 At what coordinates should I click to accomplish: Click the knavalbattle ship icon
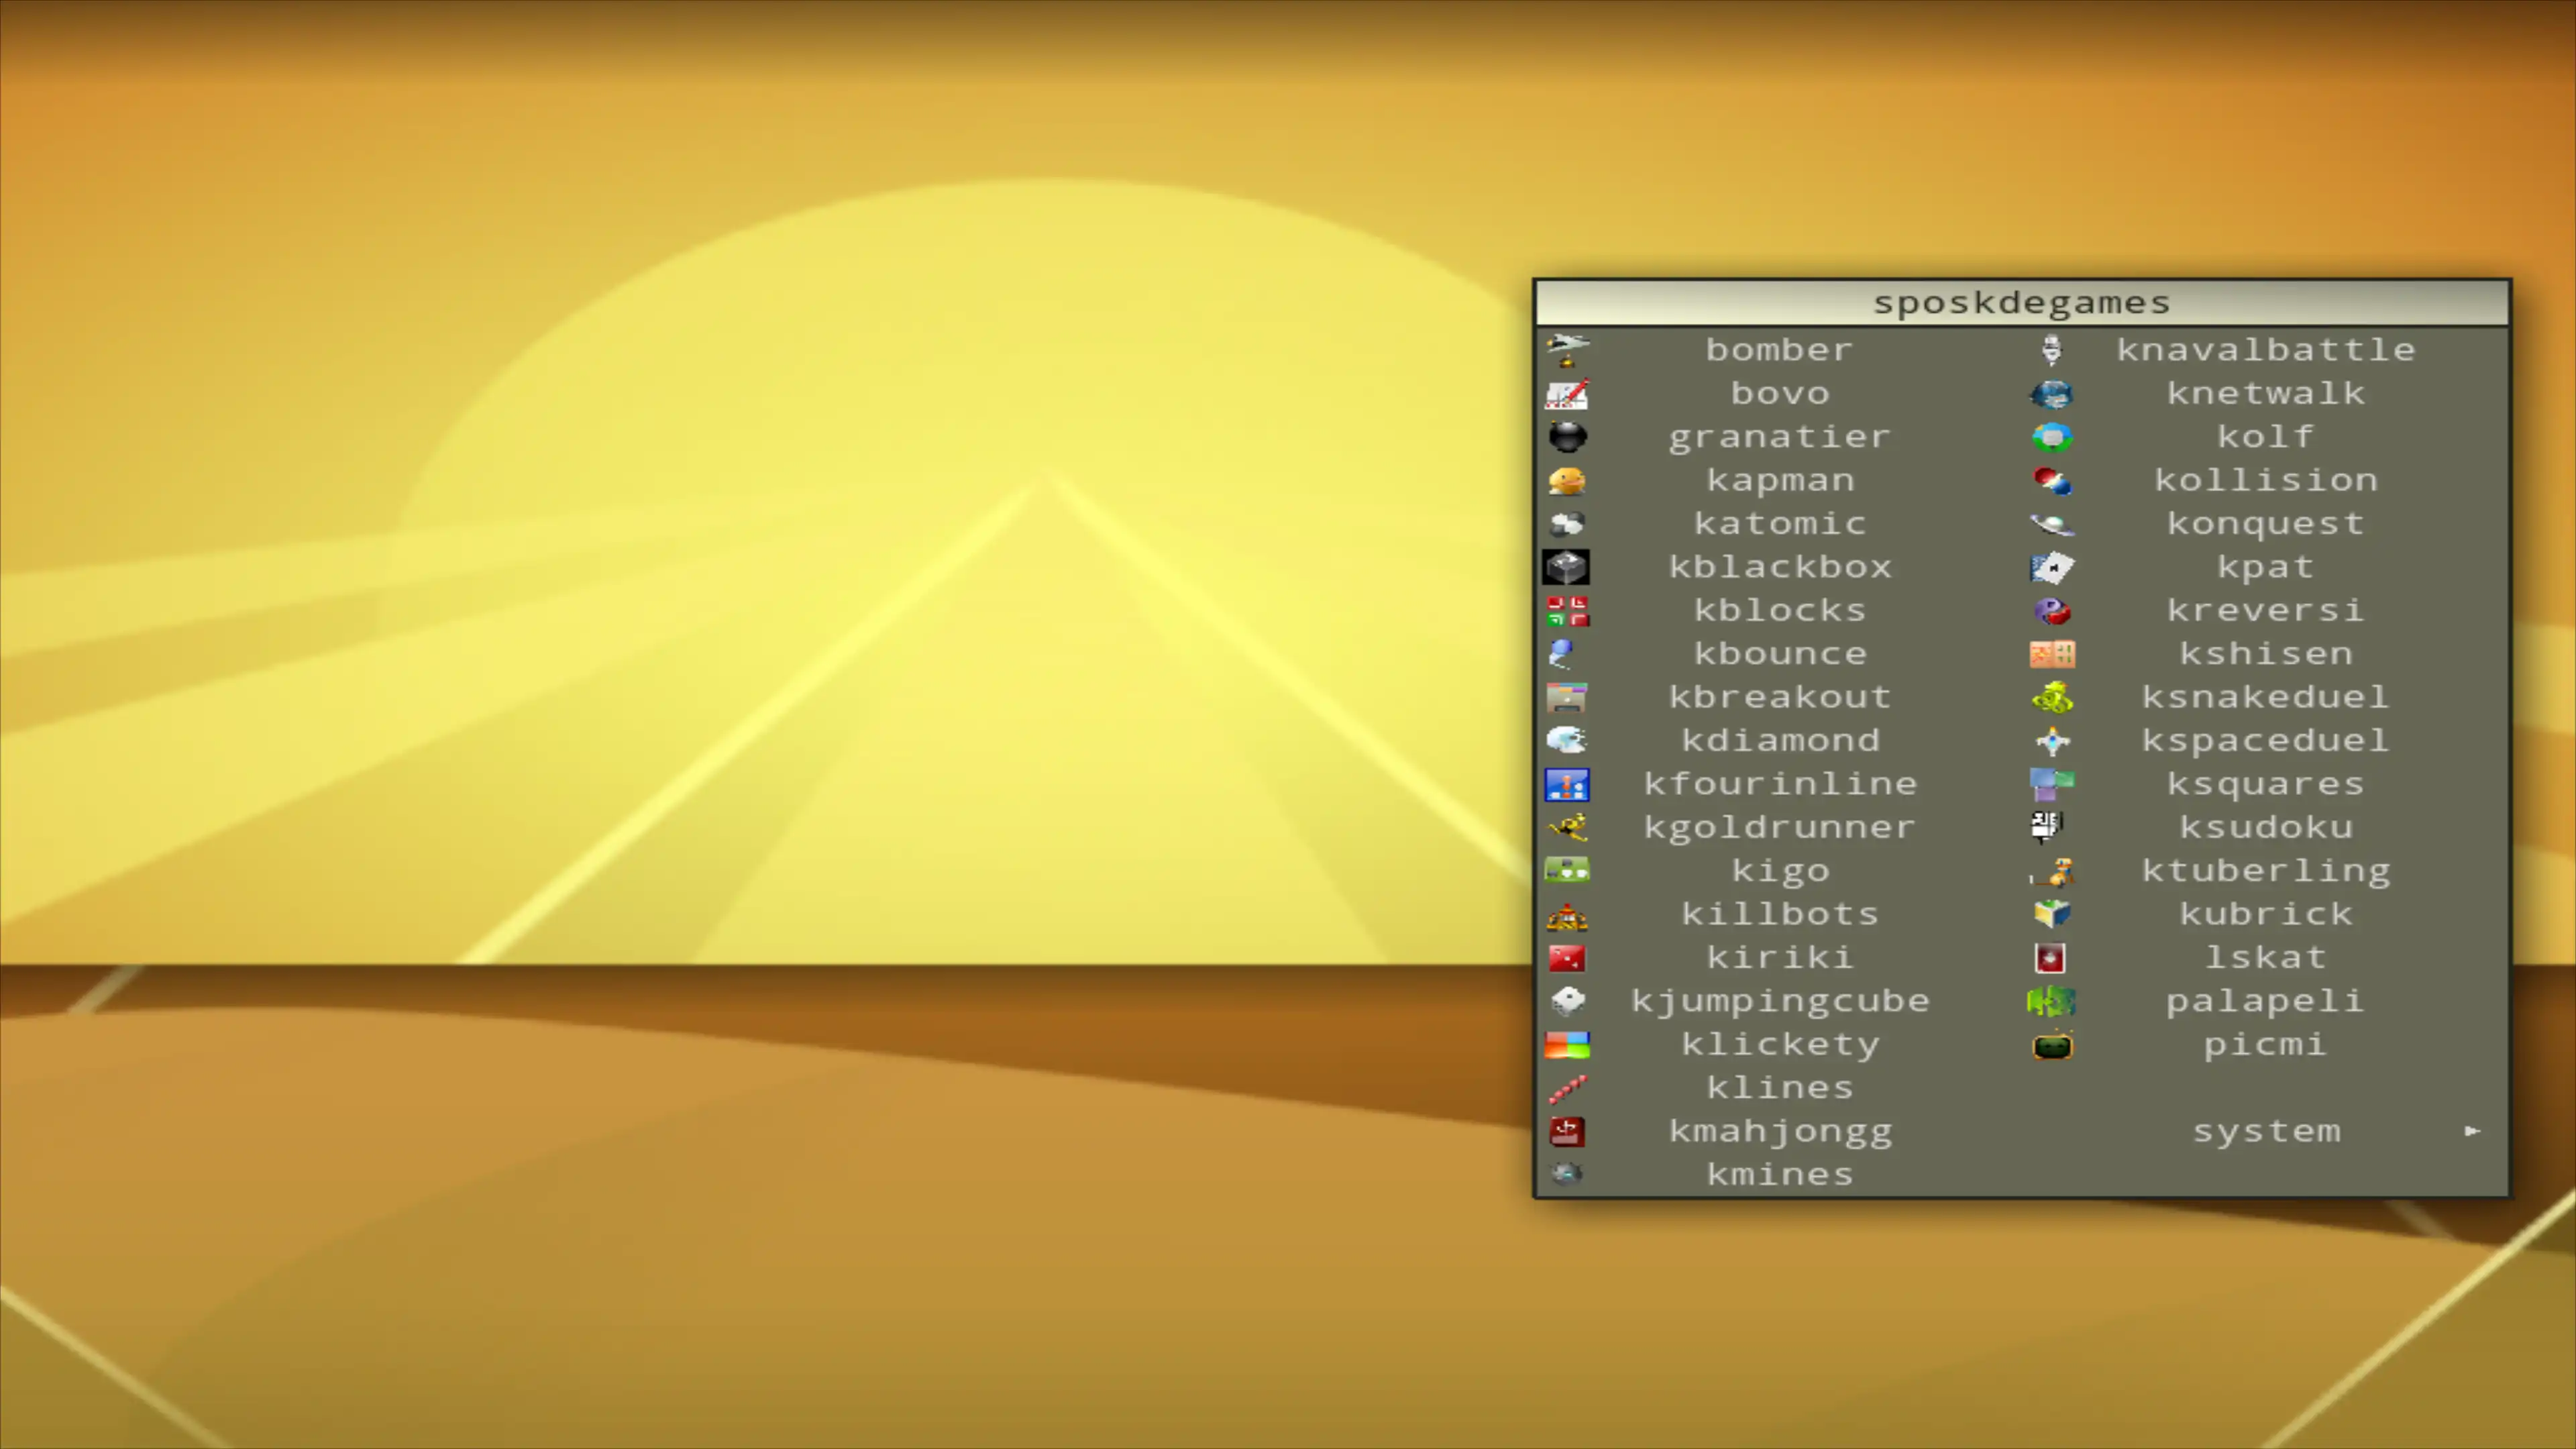pos(2052,350)
